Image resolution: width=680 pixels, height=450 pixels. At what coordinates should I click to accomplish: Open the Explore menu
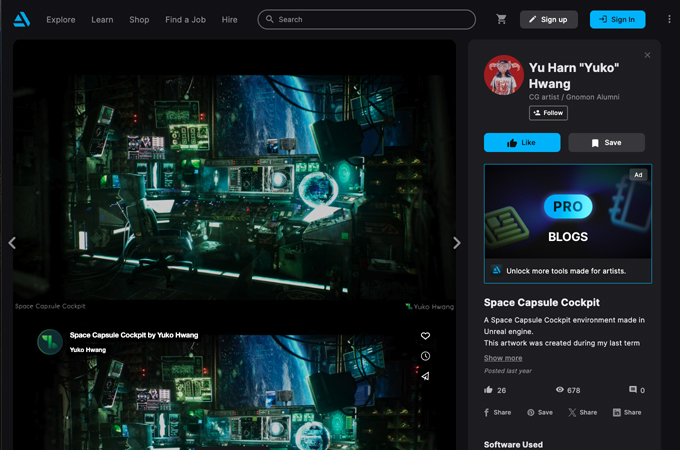pos(61,20)
